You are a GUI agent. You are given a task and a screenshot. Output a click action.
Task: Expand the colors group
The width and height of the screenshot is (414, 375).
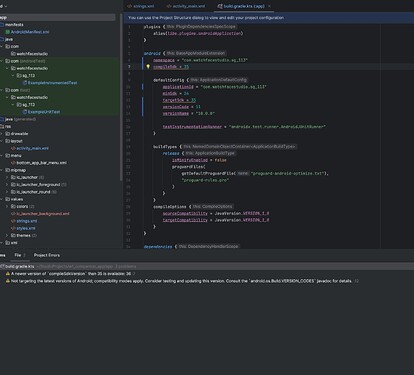point(7,207)
